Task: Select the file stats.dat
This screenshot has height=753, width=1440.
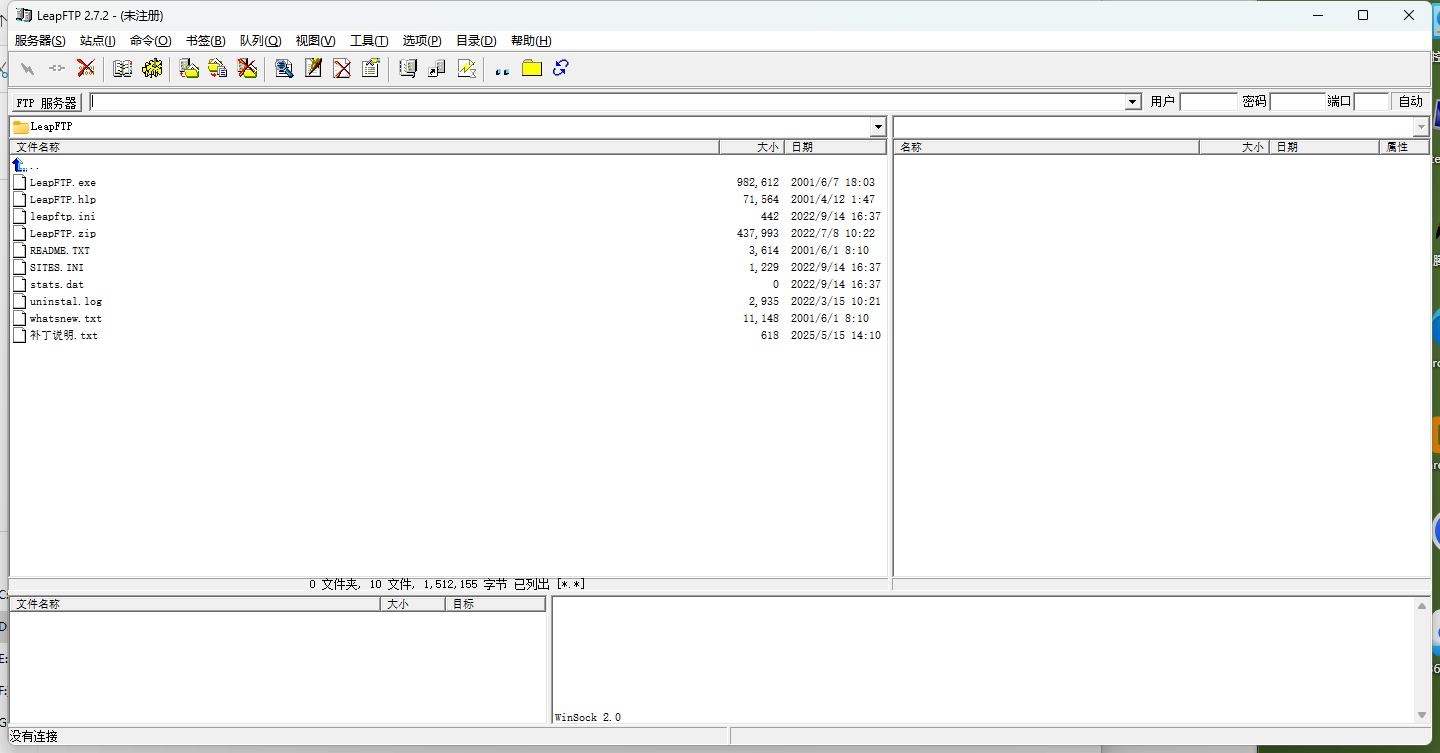Action: [57, 284]
